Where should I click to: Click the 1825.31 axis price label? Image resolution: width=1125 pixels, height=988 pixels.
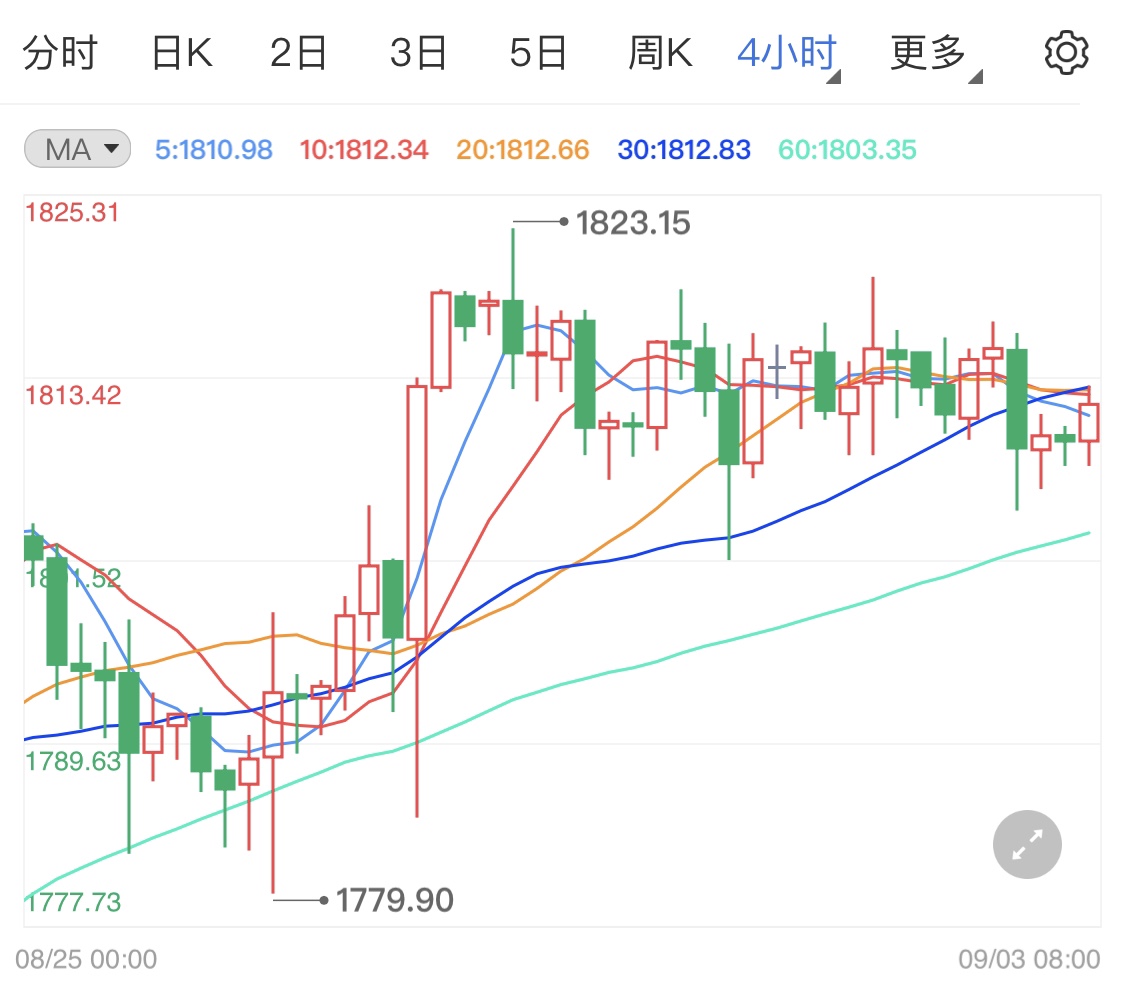72,212
